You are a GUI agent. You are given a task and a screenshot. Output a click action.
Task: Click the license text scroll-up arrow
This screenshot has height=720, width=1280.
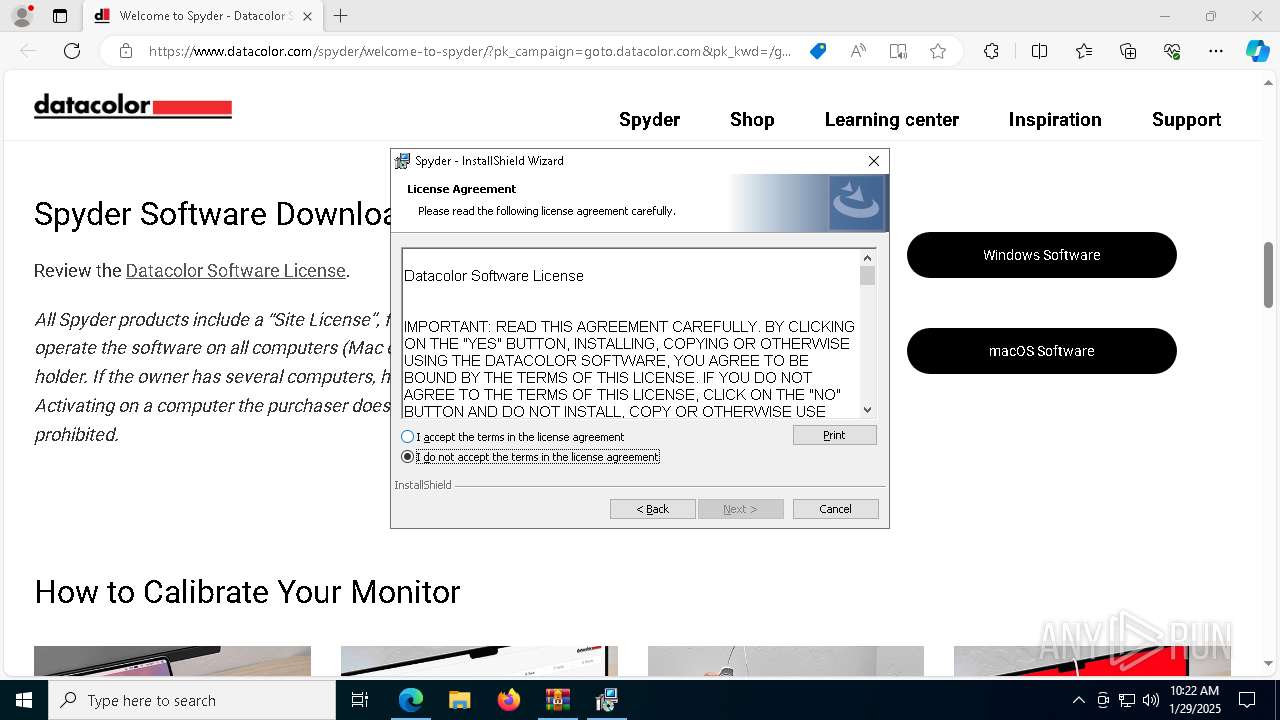[x=867, y=258]
